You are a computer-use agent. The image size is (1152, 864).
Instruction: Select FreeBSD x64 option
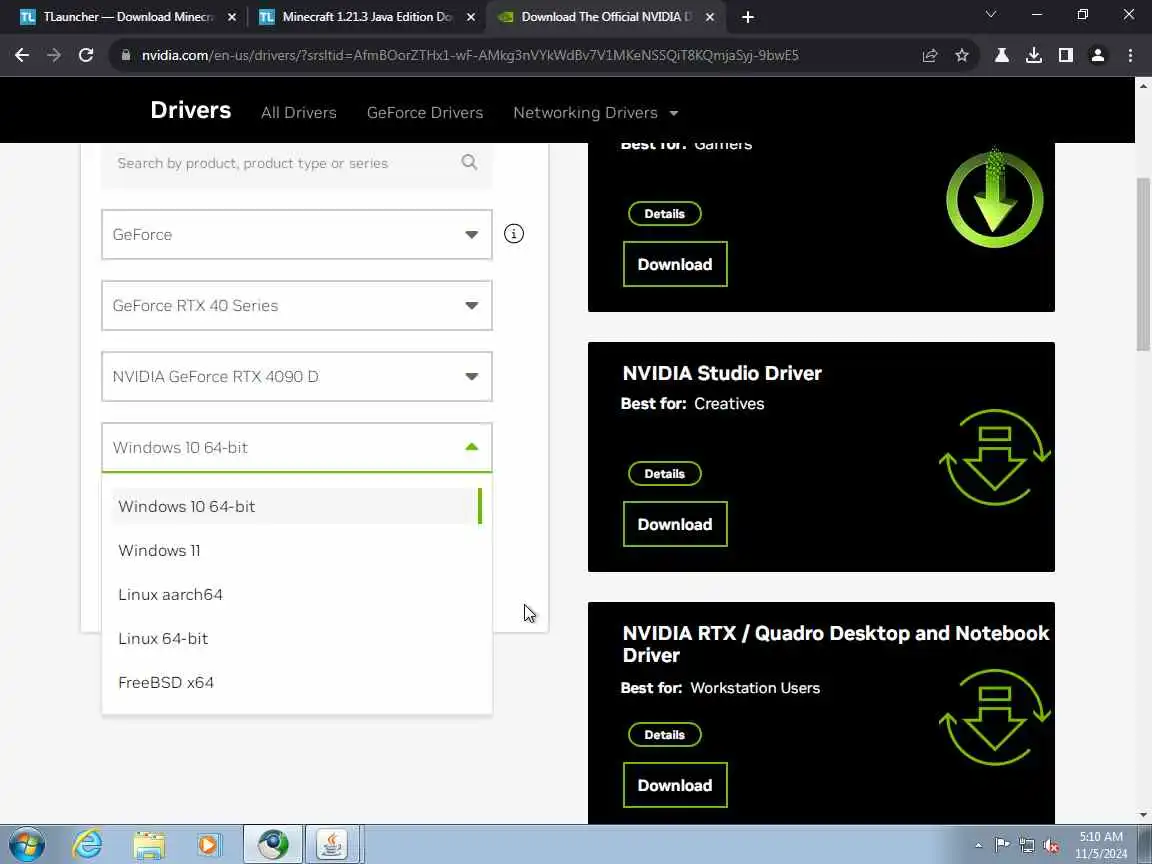[x=297, y=683]
